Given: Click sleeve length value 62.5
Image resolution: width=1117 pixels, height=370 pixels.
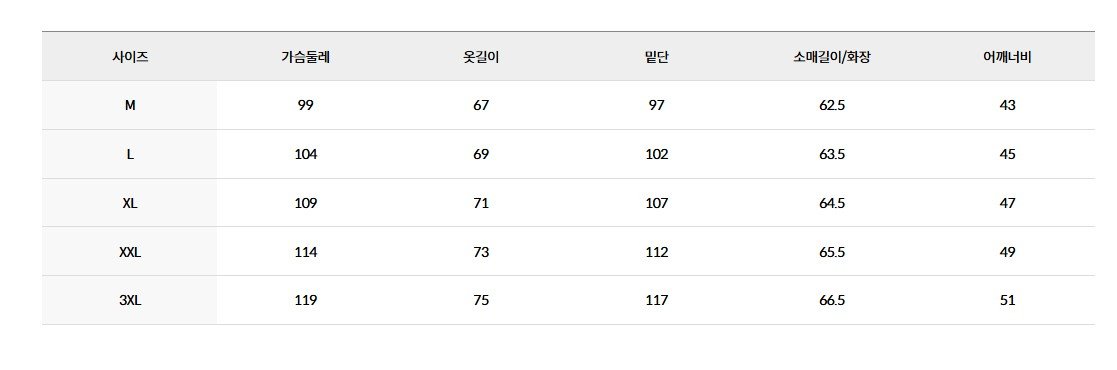Looking at the screenshot, I should click(x=832, y=106).
